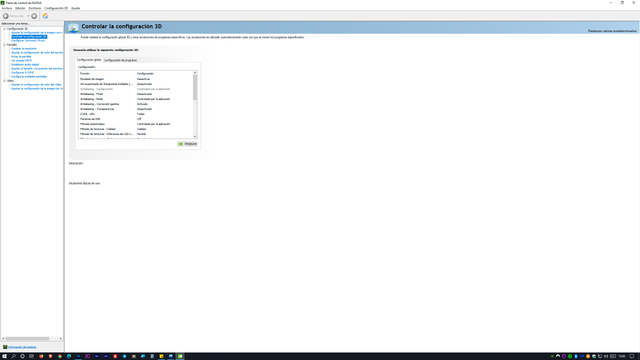Select Antialiasing - Corrección gamma row
Image resolution: width=640 pixels, height=360 pixels.
[136, 104]
